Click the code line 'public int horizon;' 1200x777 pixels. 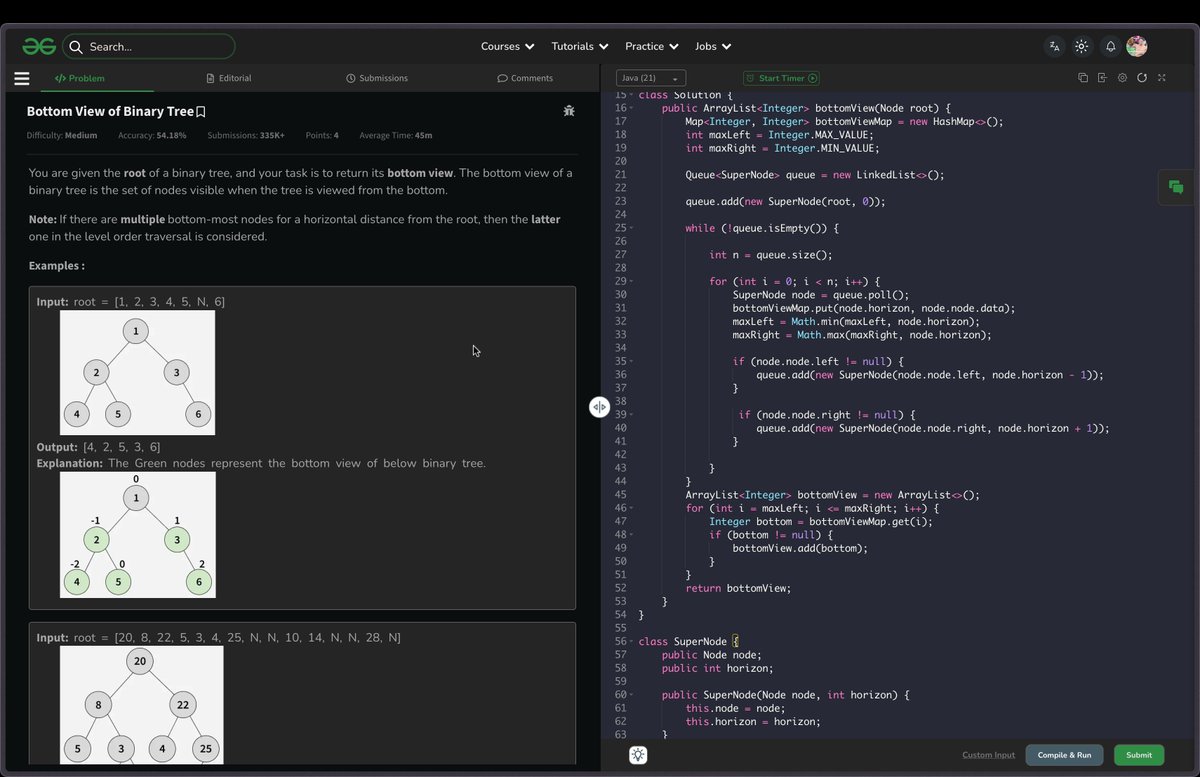(x=717, y=668)
